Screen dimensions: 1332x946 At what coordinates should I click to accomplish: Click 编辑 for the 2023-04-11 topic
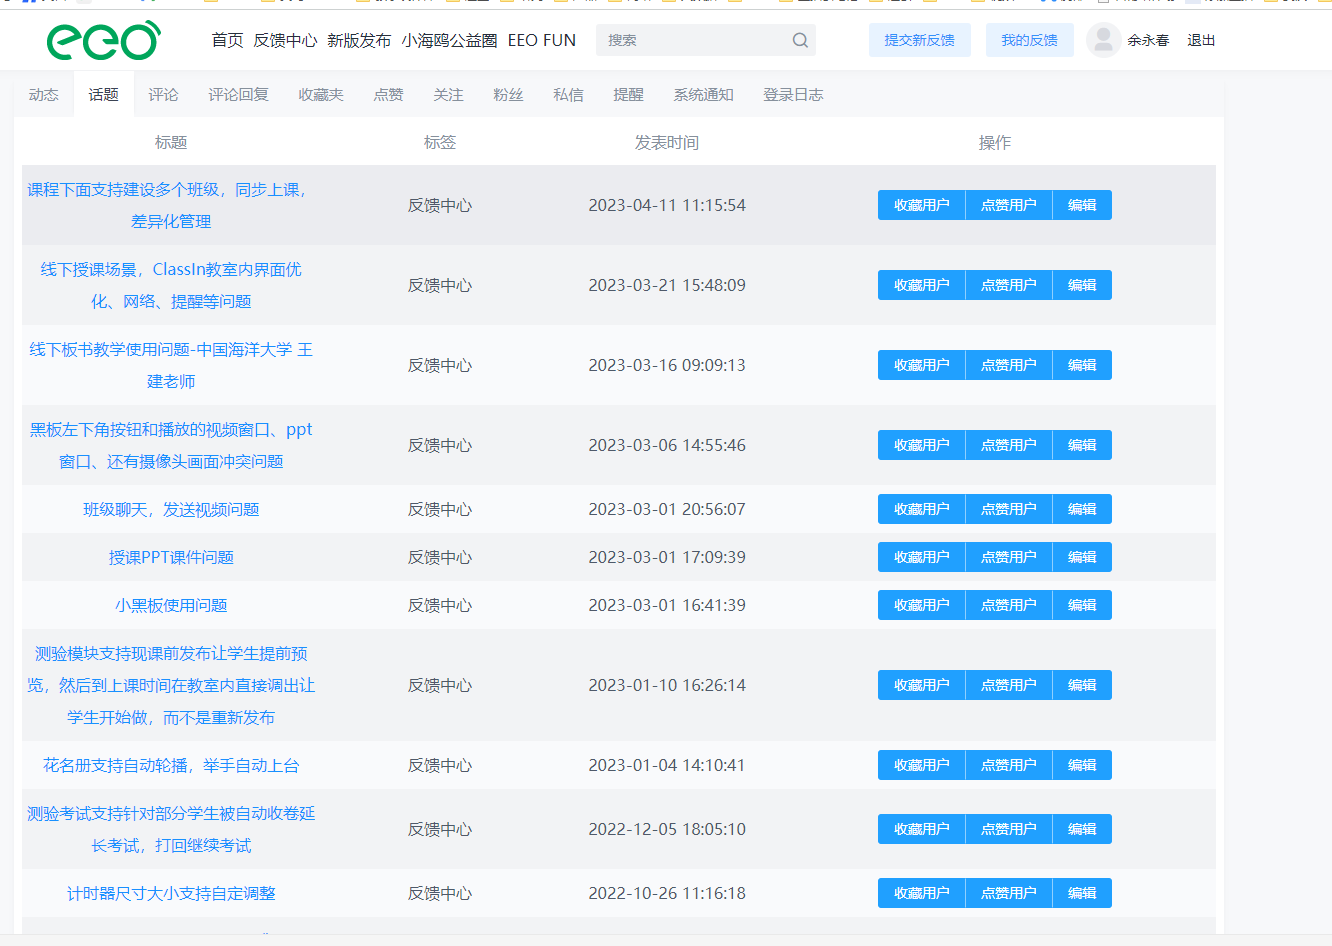[1082, 205]
